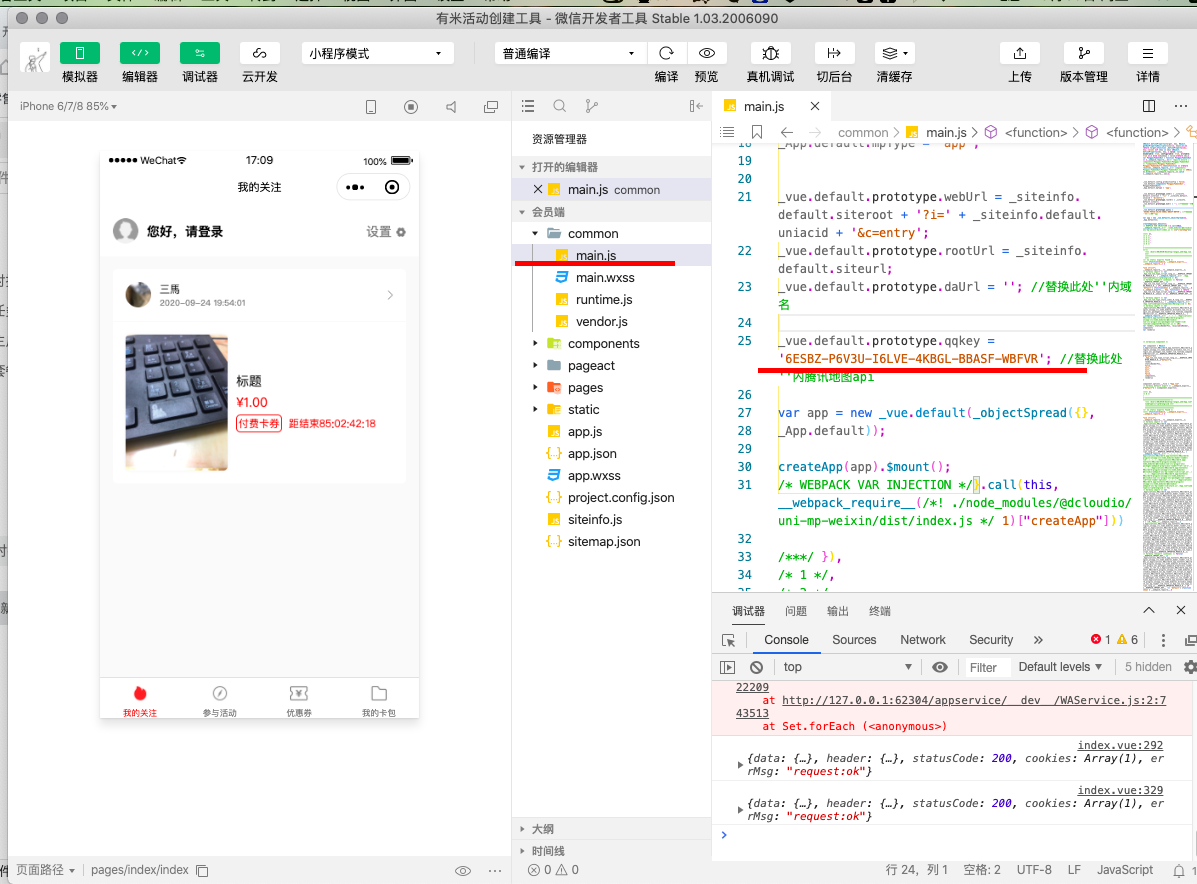The height and width of the screenshot is (884, 1197).
Task: Toggle the 模拟器 simulator panel button
Action: (x=79, y=53)
